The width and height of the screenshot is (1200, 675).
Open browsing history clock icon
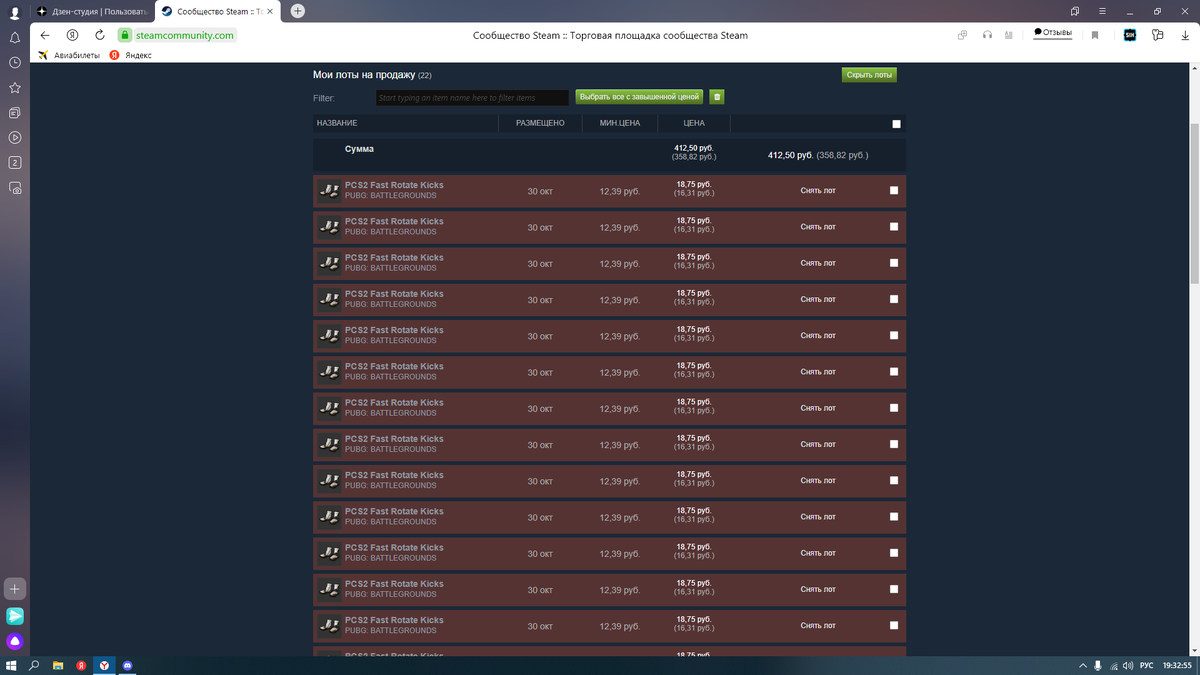point(14,62)
